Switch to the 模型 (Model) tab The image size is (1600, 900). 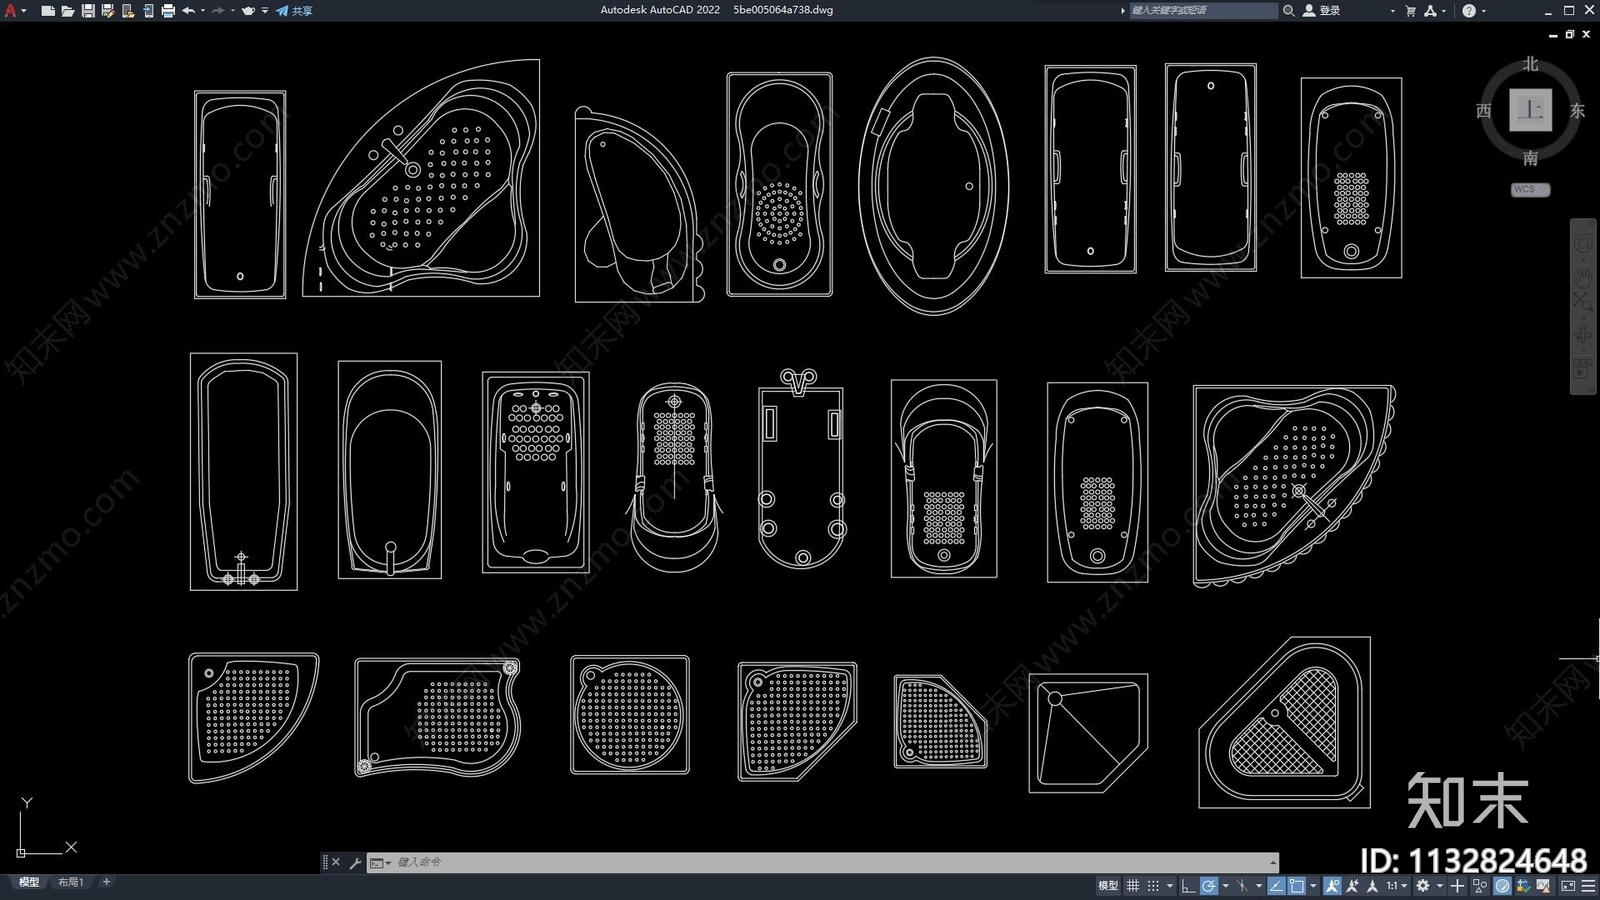click(x=29, y=882)
